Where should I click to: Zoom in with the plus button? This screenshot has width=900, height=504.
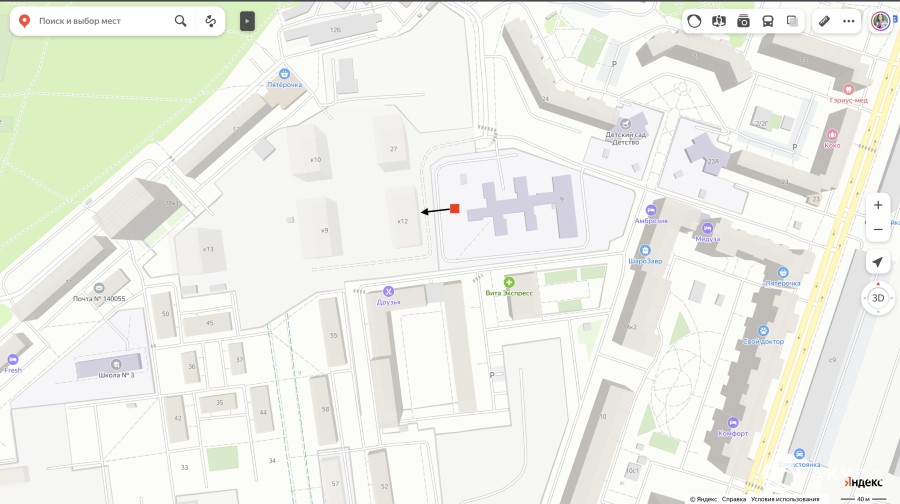[x=878, y=205]
